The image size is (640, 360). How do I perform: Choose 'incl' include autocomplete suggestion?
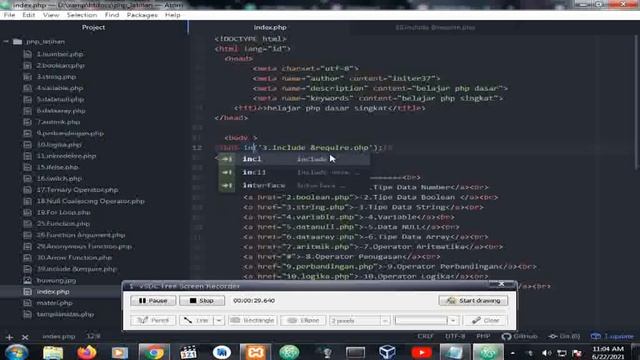point(294,159)
